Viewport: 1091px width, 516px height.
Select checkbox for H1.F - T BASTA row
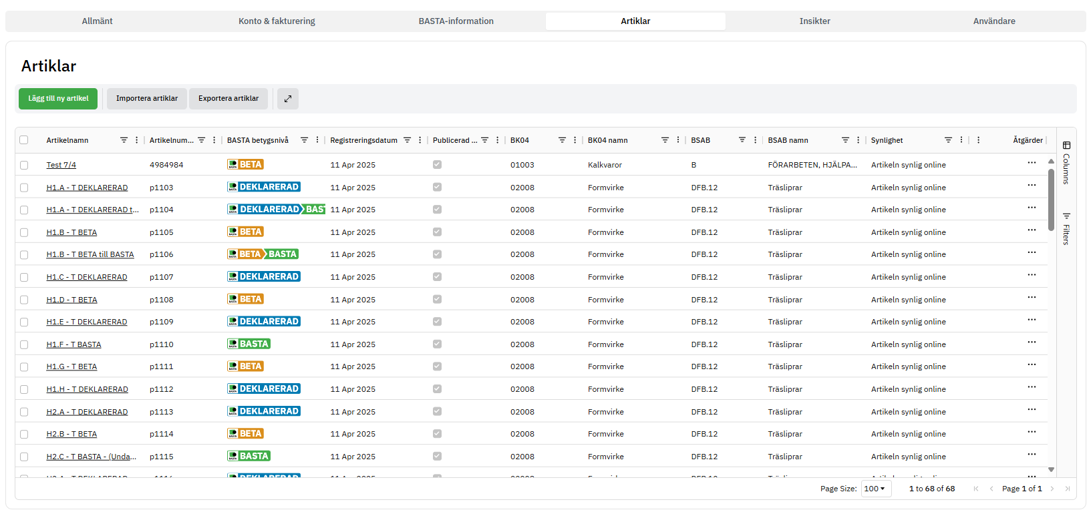click(24, 344)
